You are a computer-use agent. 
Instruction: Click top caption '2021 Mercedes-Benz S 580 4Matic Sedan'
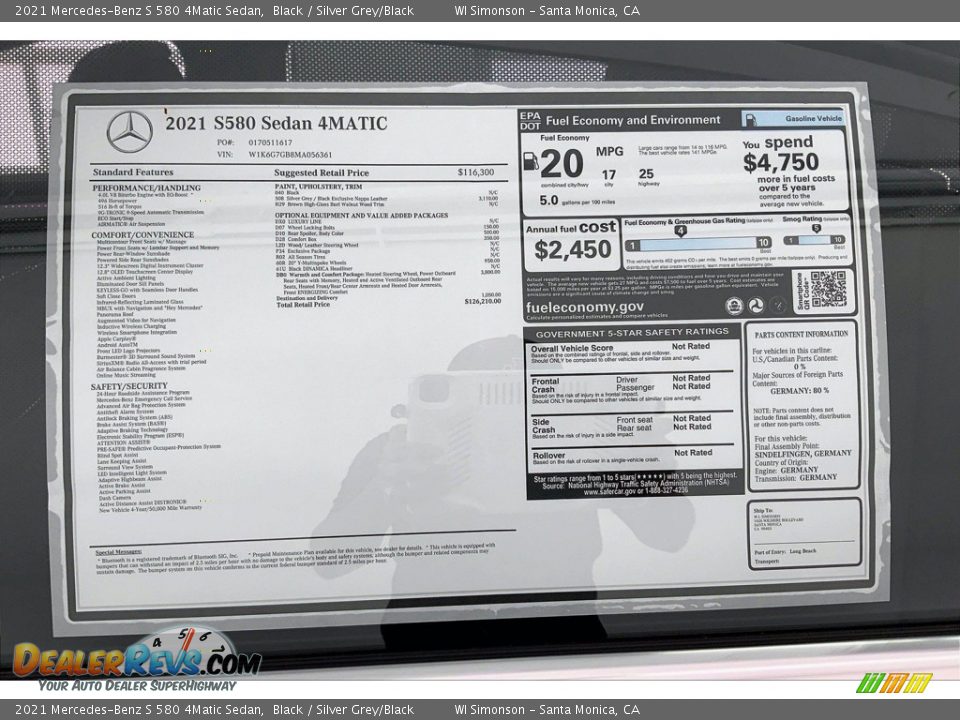140,10
